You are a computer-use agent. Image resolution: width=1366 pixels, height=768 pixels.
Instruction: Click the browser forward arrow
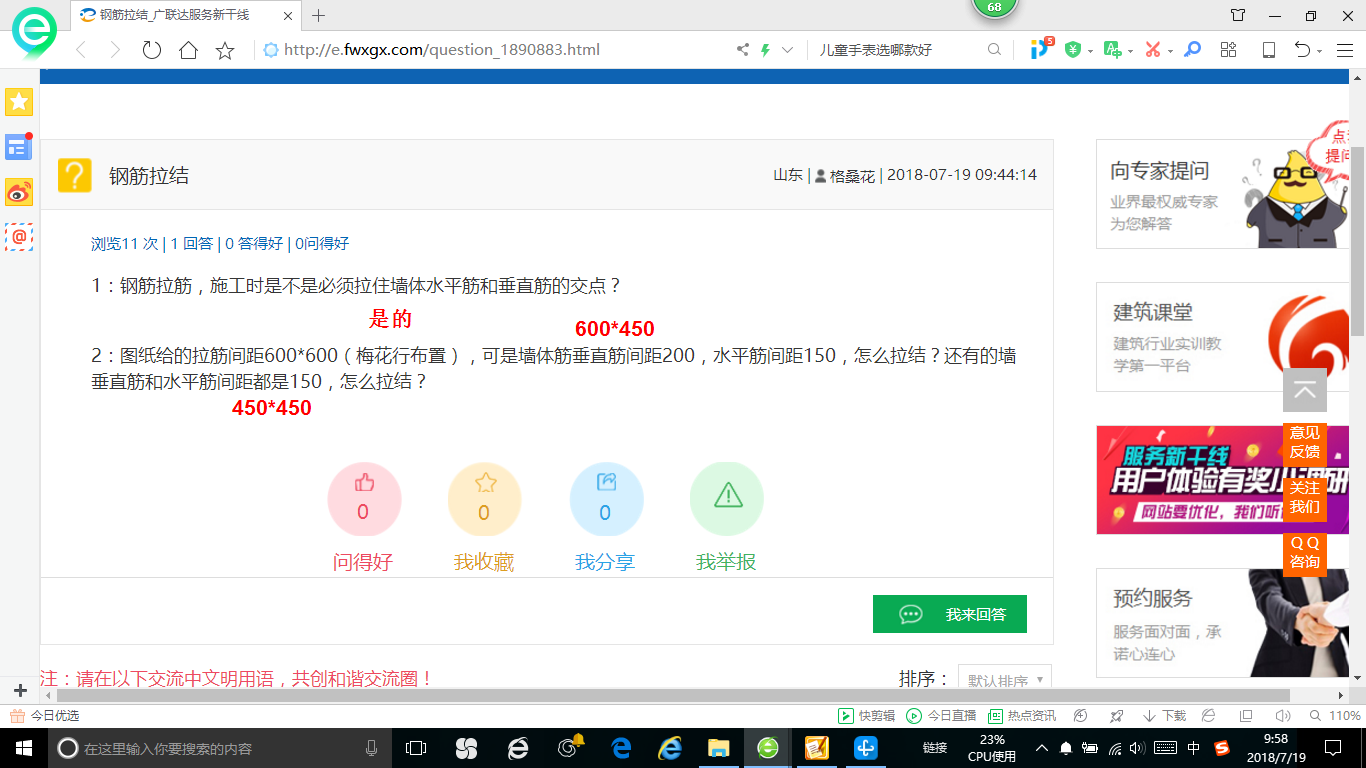[115, 50]
